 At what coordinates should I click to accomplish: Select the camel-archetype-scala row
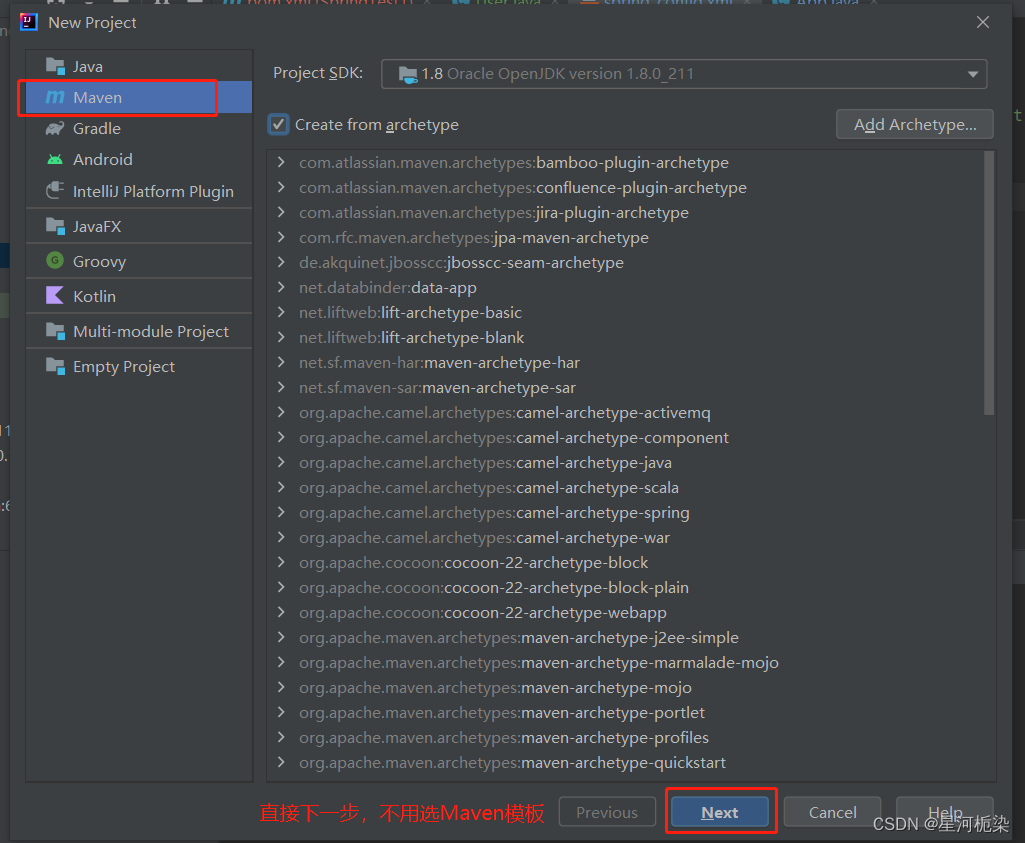(624, 488)
